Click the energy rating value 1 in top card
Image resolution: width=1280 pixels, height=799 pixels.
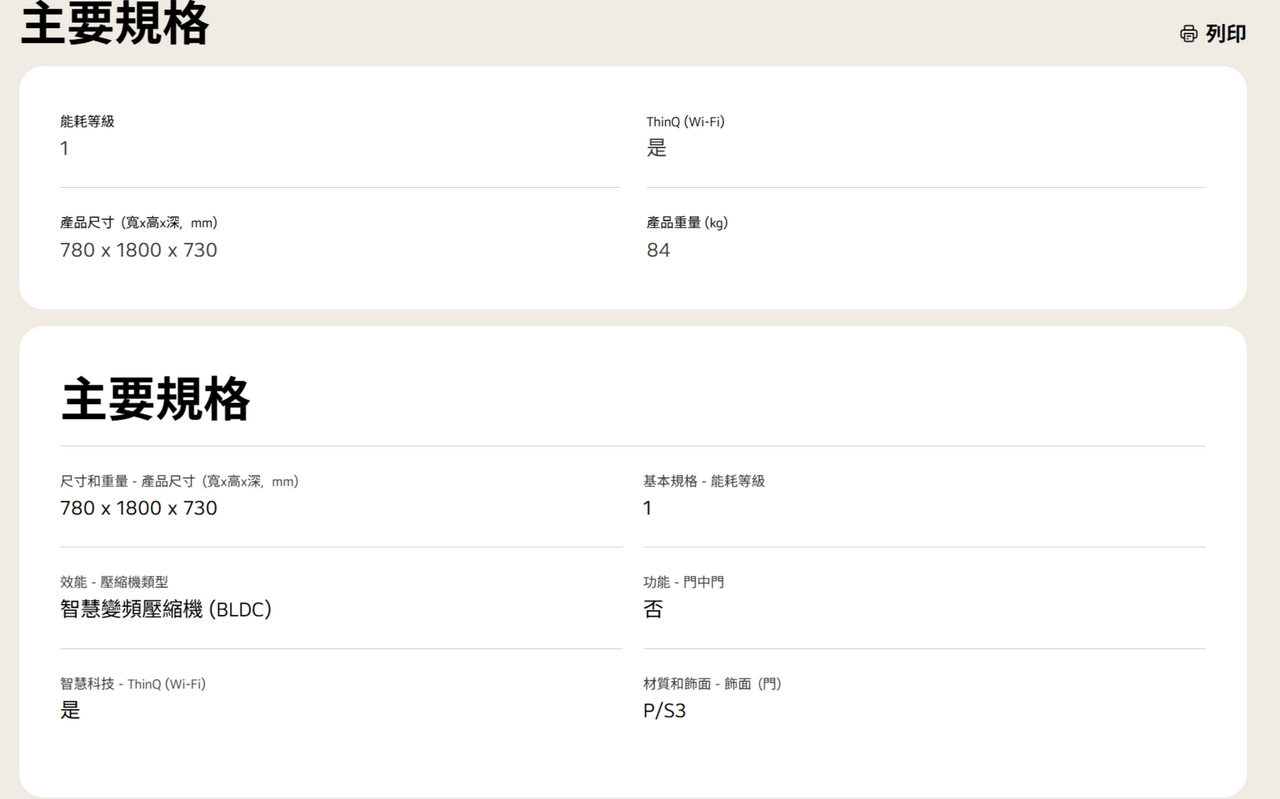pos(65,149)
